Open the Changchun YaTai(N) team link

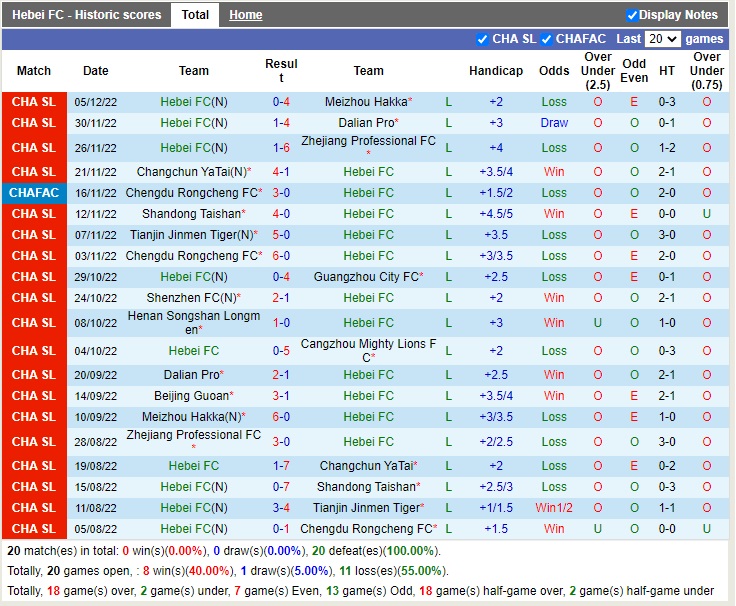point(190,172)
